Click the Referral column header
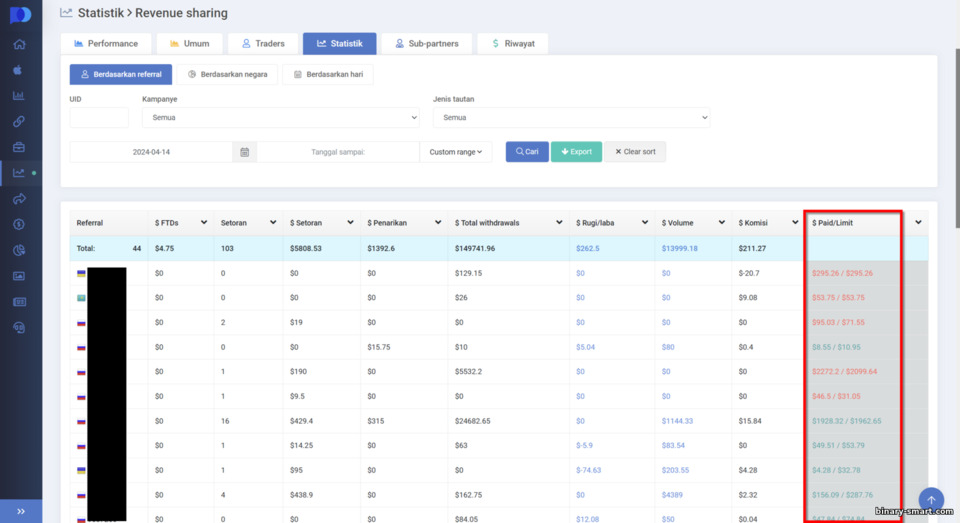Image resolution: width=960 pixels, height=523 pixels. pyautogui.click(x=89, y=223)
